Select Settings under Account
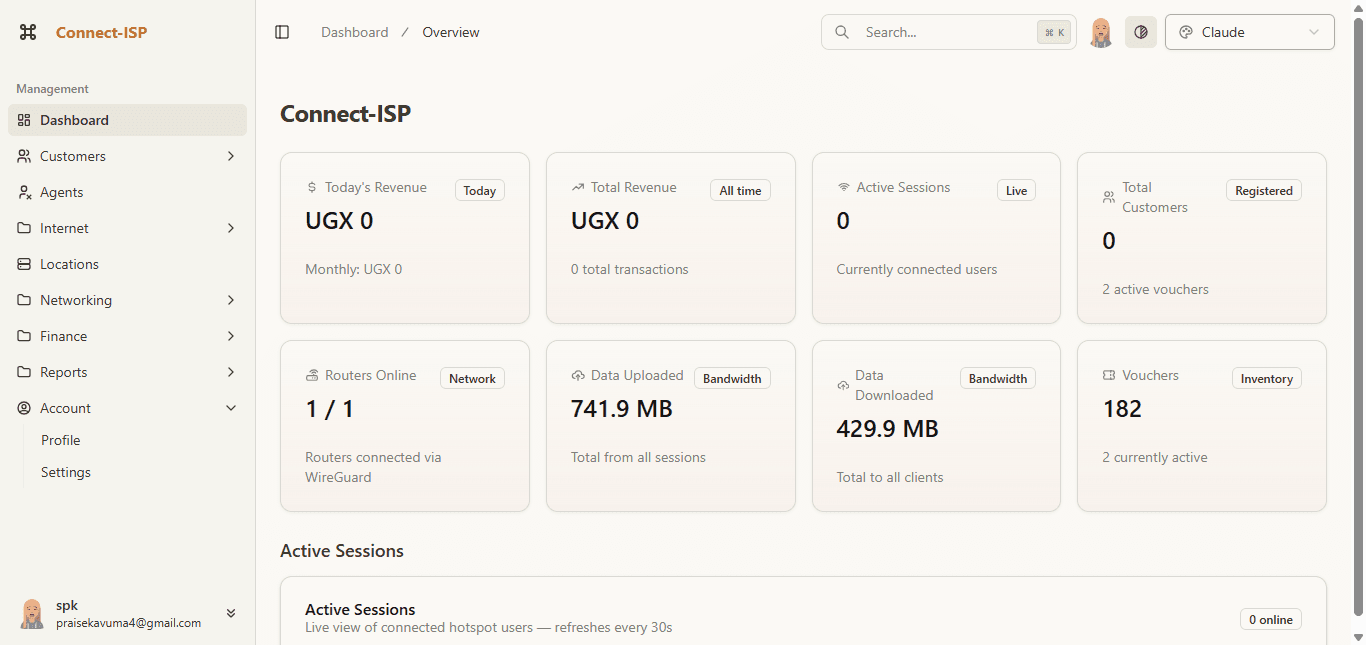This screenshot has width=1366, height=645. 65,472
